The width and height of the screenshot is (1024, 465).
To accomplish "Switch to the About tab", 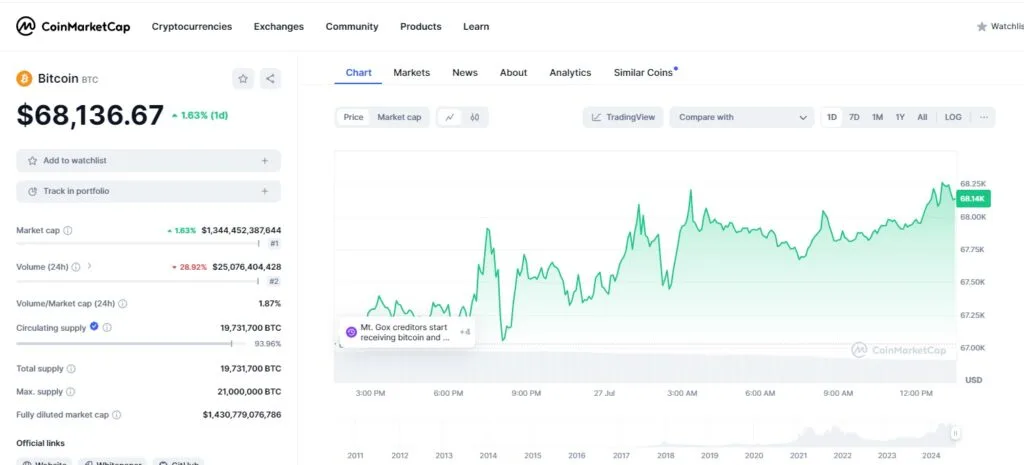I will tap(513, 72).
